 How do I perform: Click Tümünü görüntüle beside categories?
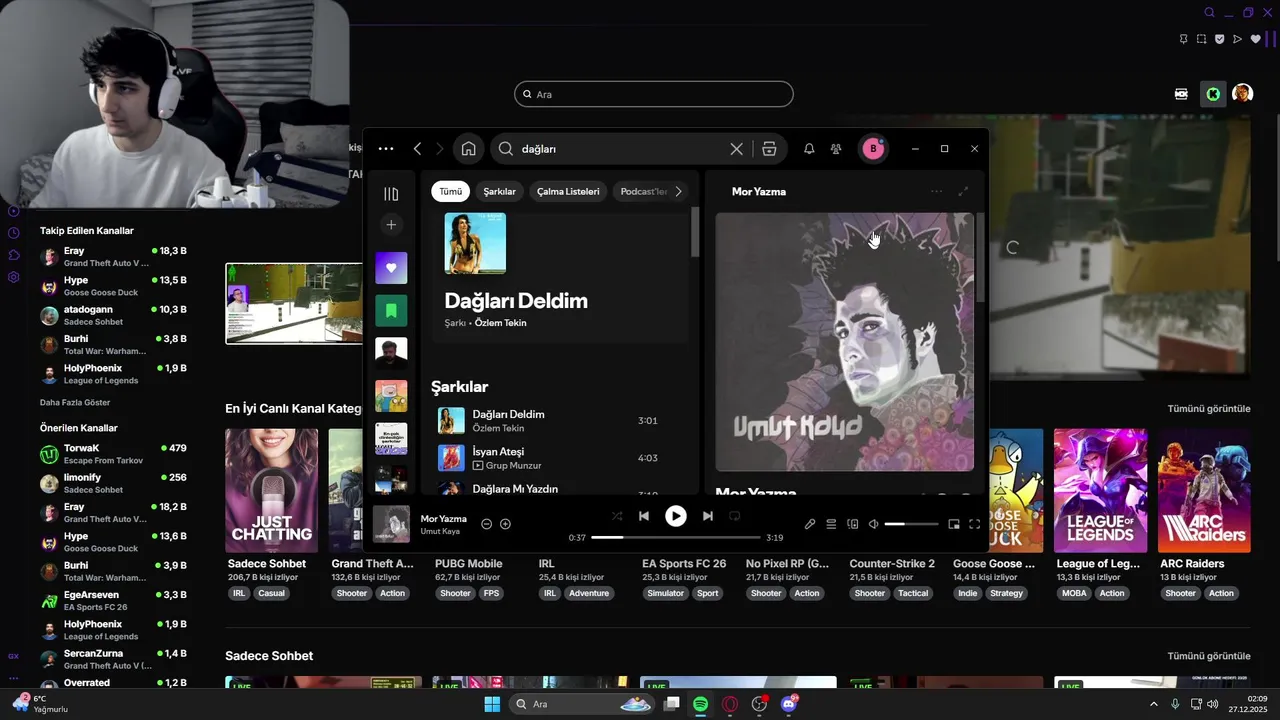click(x=1209, y=408)
